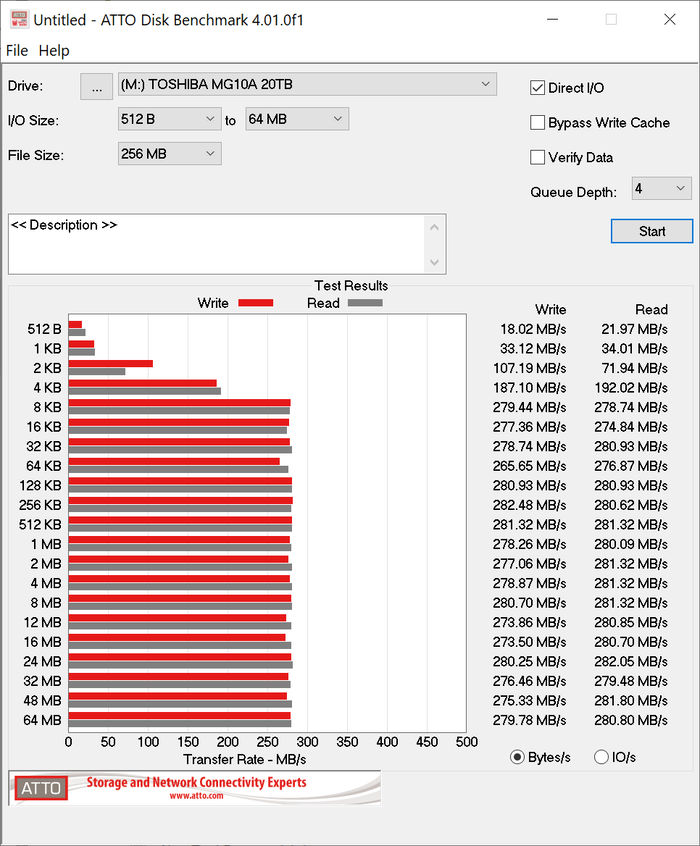The image size is (700, 846).
Task: Enable the Verify Data checkbox
Action: (x=538, y=157)
